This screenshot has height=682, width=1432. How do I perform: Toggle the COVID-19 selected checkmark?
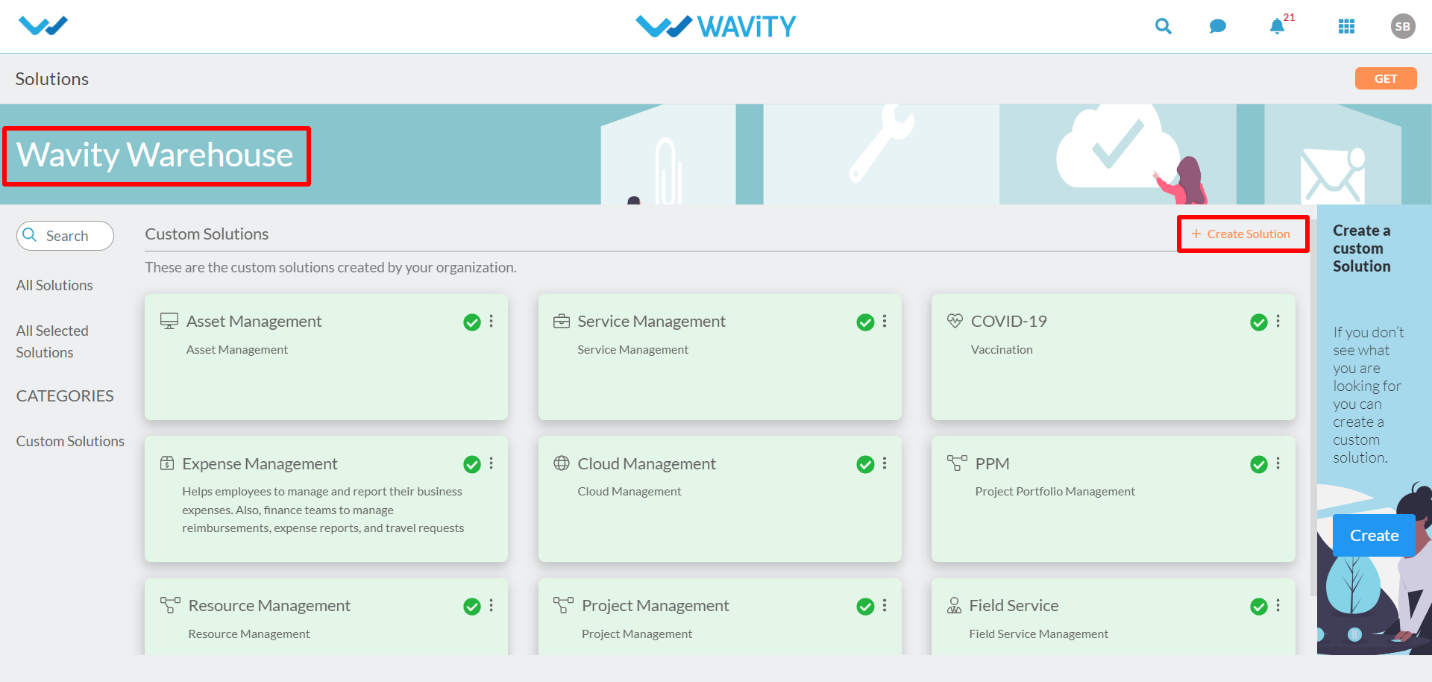click(x=1259, y=322)
